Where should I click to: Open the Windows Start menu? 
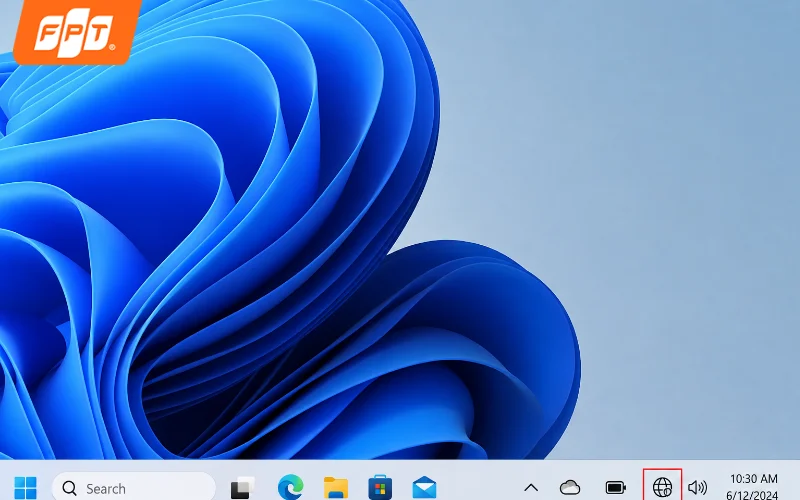point(25,488)
